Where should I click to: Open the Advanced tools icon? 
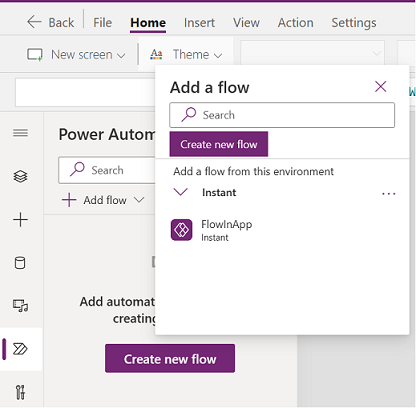(x=20, y=392)
